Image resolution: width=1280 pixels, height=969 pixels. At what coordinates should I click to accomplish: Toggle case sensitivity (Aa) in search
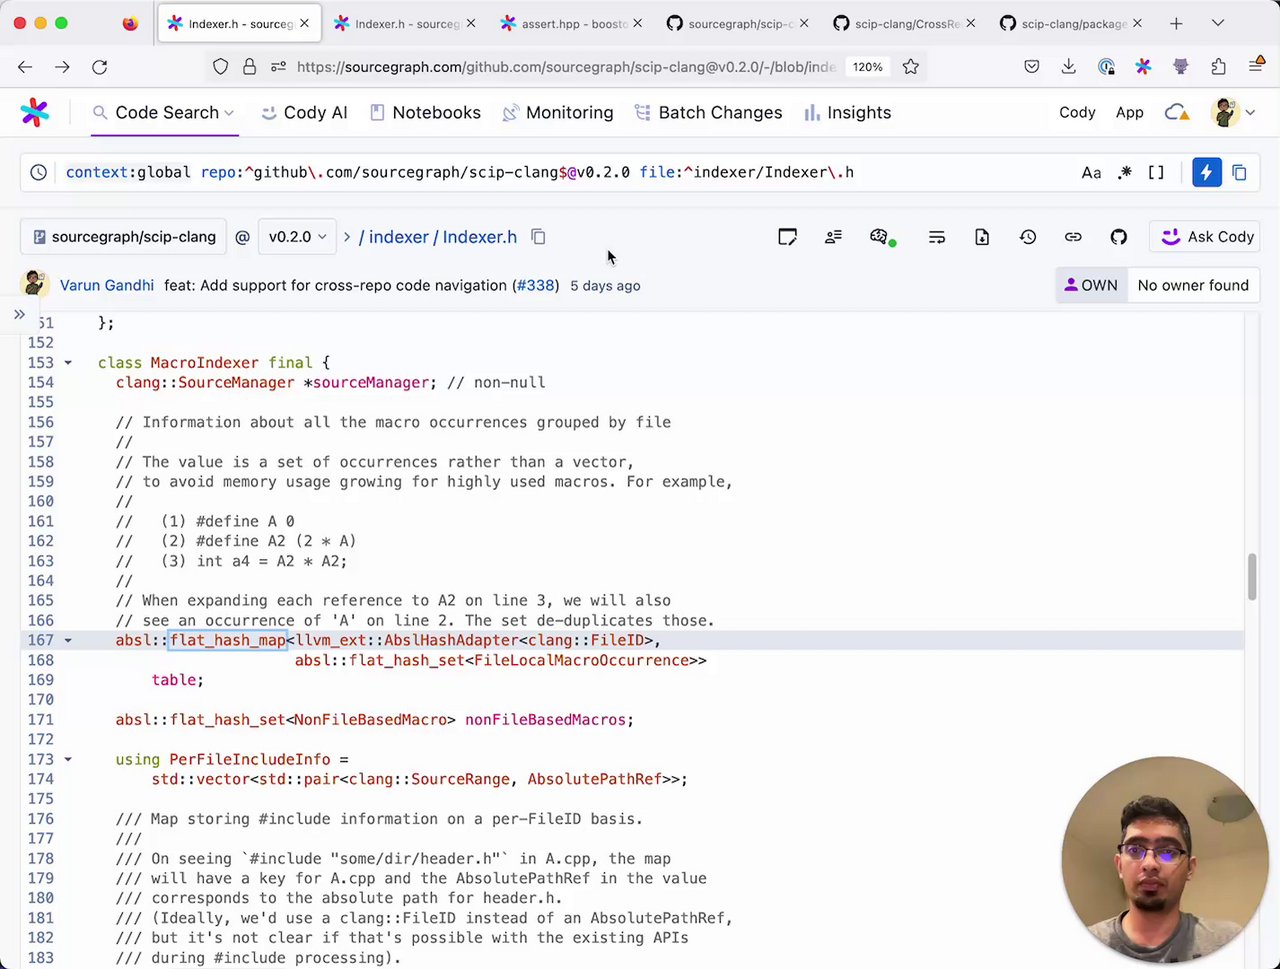click(x=1091, y=173)
